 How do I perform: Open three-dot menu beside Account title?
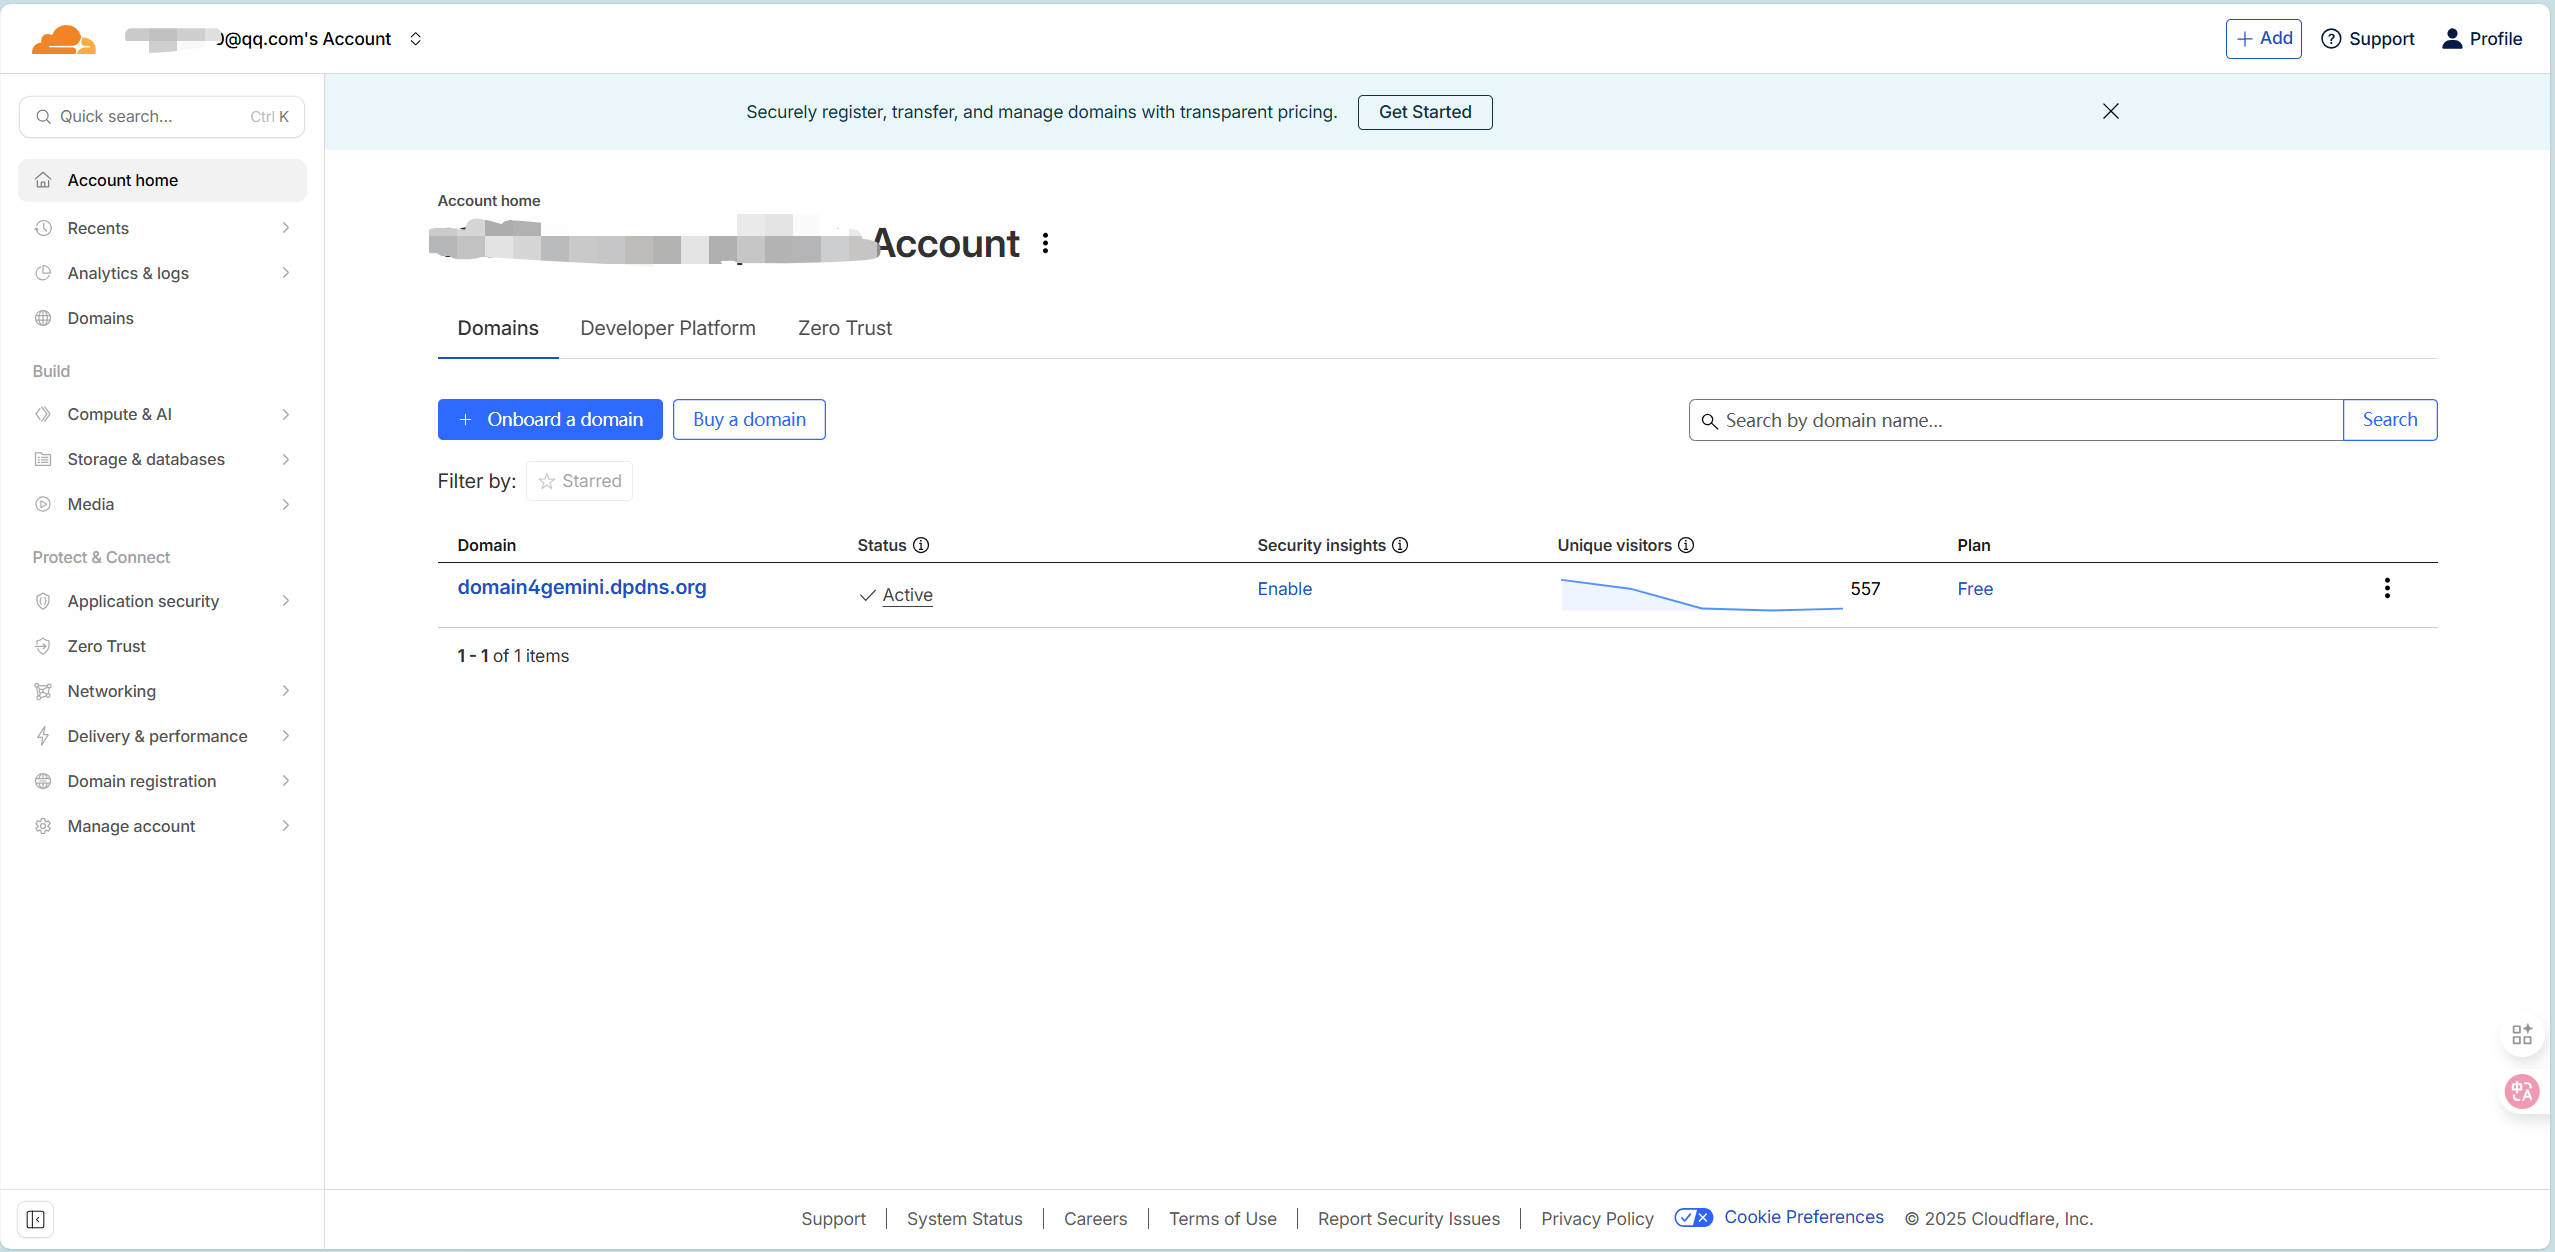tap(1045, 243)
